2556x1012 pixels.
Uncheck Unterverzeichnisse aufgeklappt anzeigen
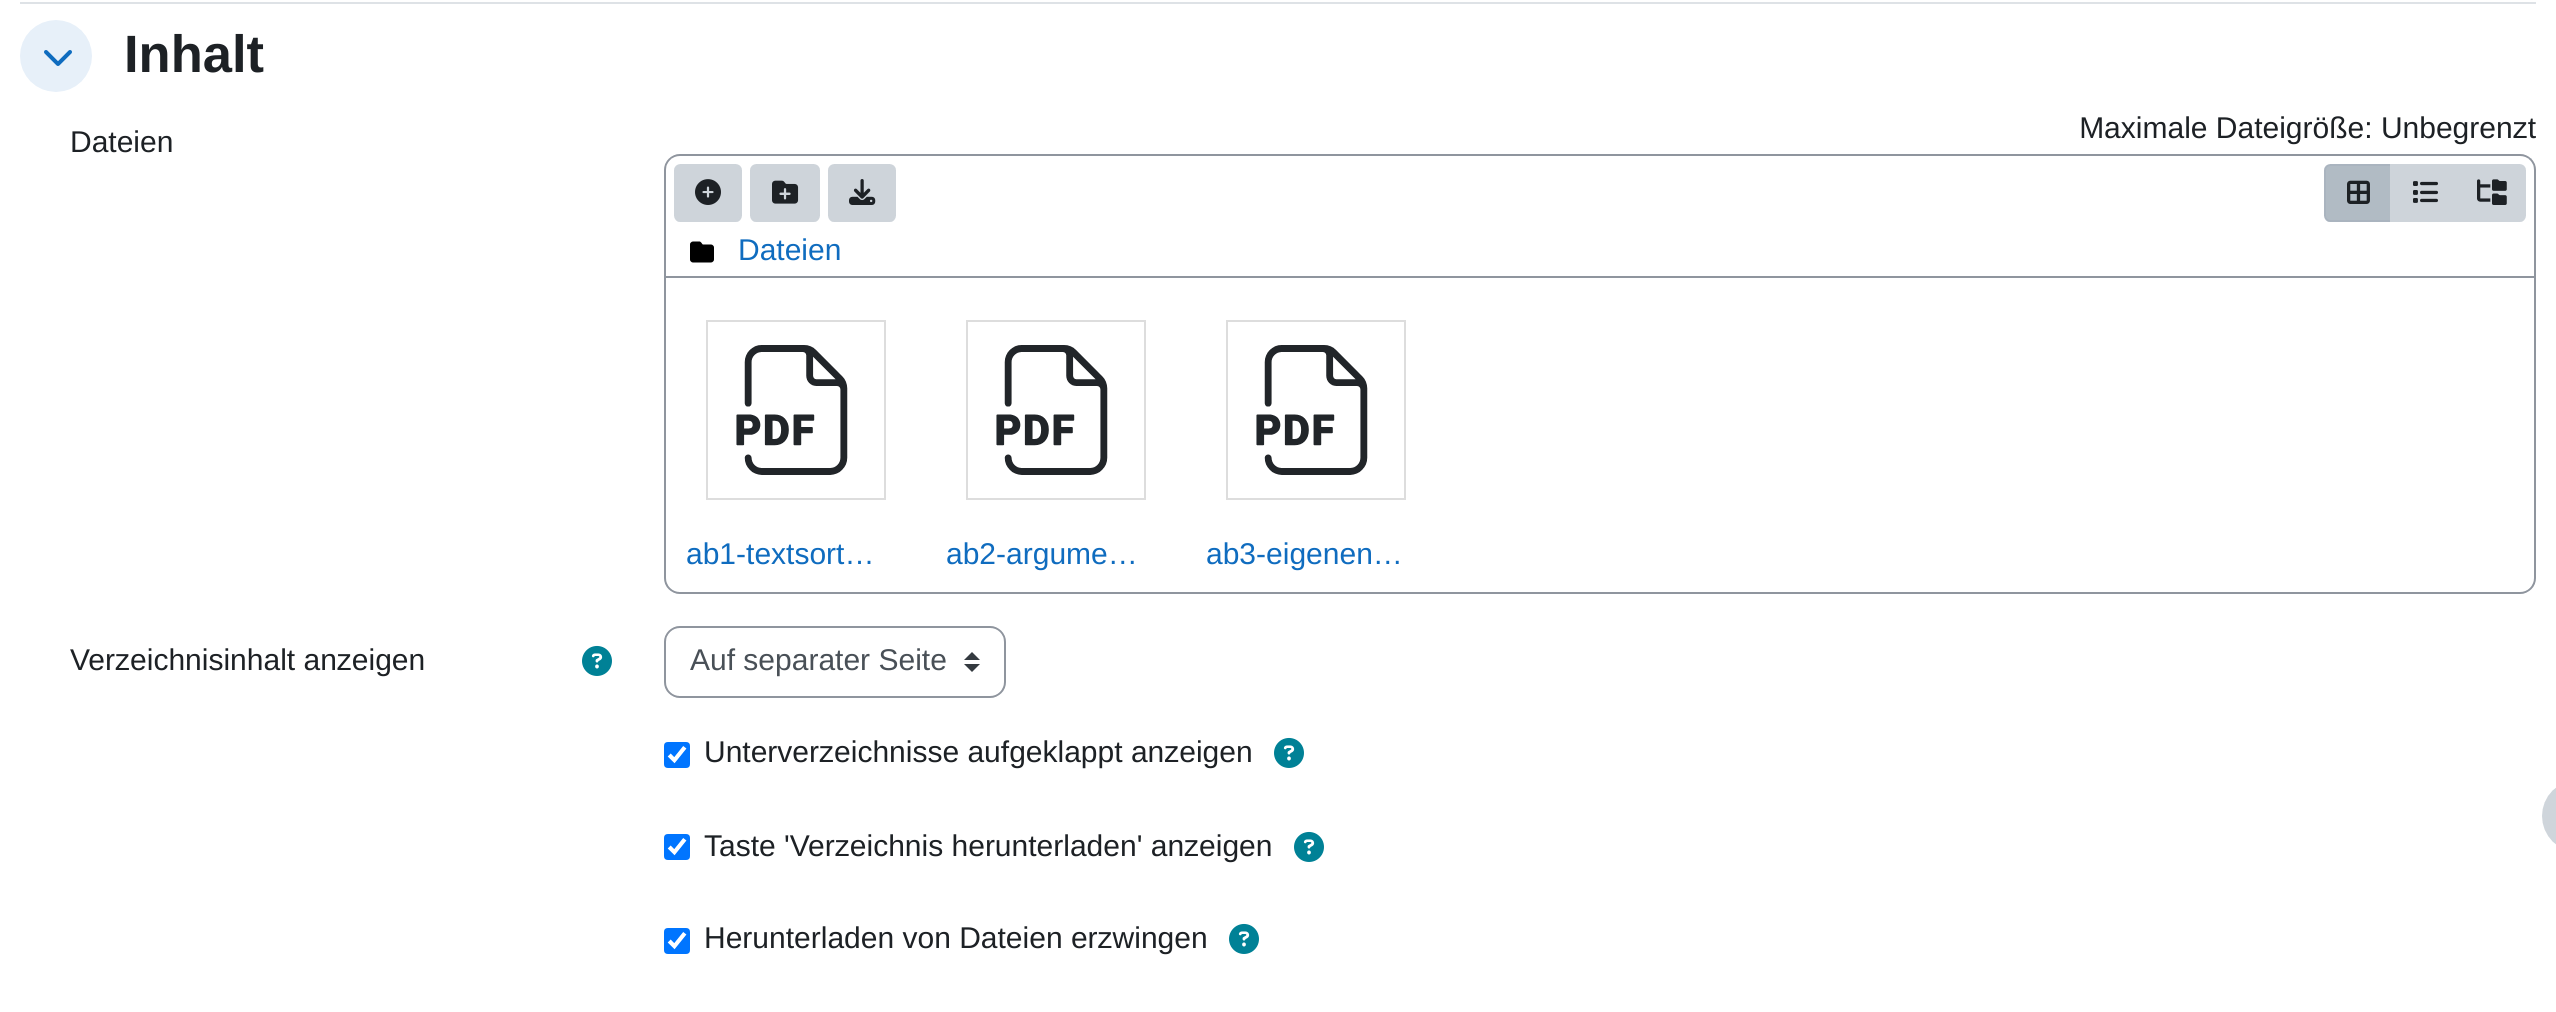[x=677, y=754]
